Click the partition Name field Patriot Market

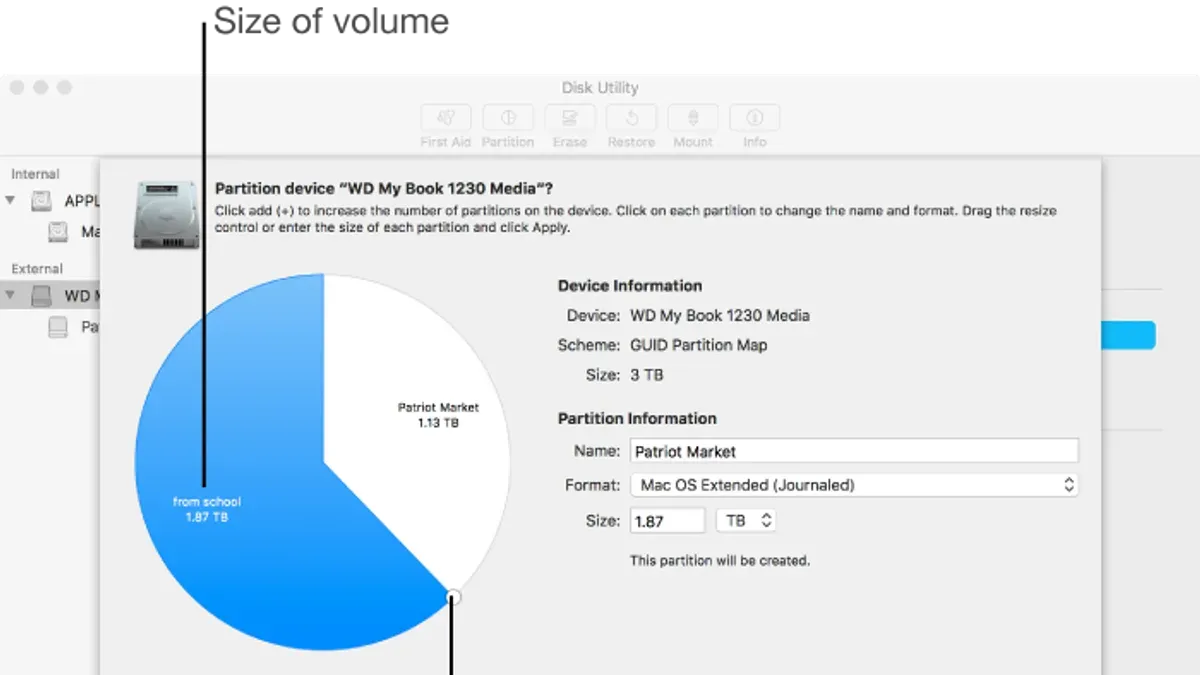click(x=854, y=451)
